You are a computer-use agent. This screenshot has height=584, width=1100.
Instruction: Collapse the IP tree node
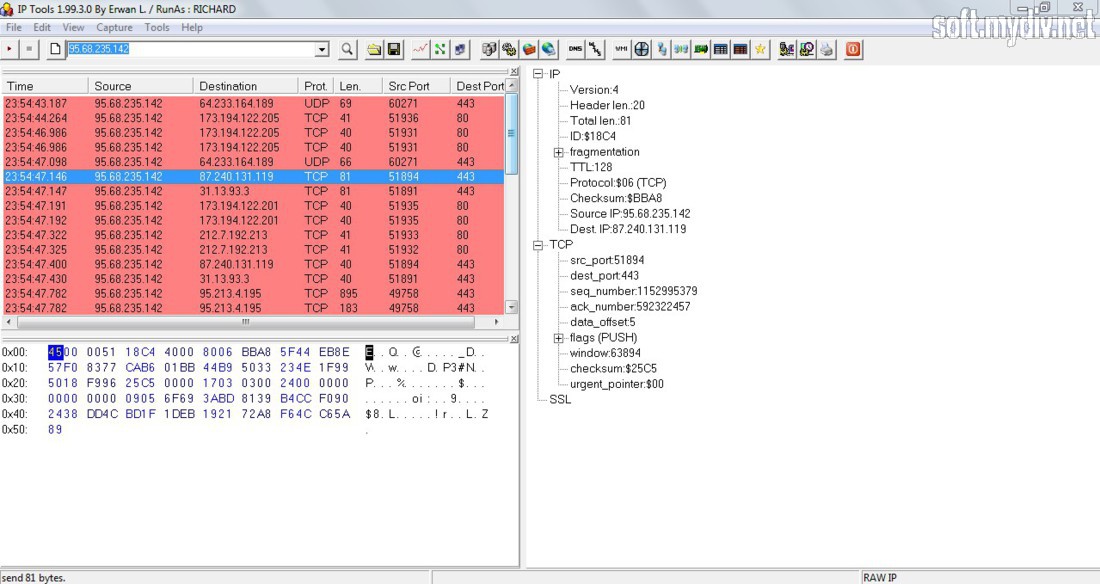(x=538, y=74)
